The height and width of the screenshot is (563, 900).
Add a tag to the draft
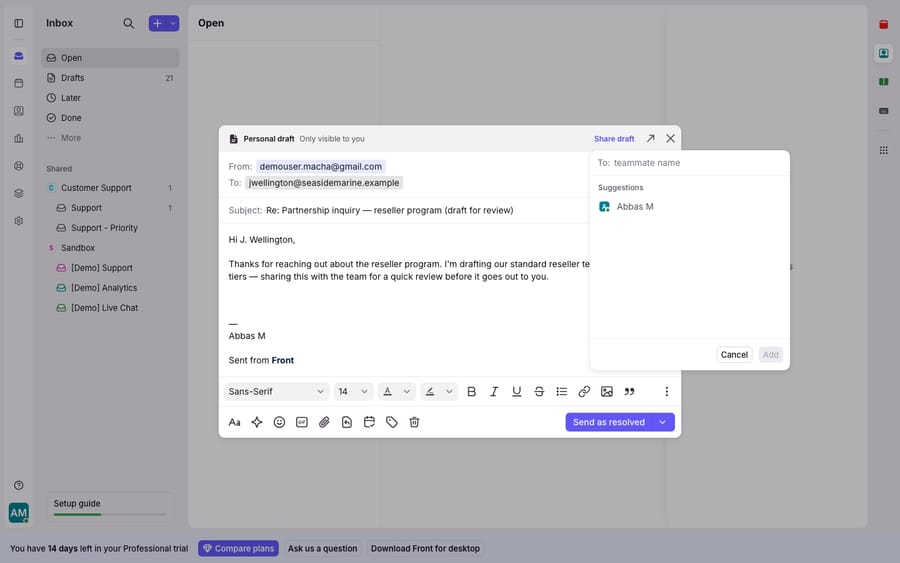[x=391, y=422]
